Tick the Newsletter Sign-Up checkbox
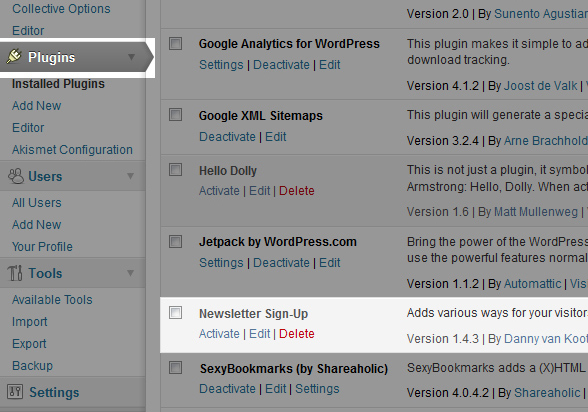Image resolution: width=588 pixels, height=412 pixels. [175, 312]
